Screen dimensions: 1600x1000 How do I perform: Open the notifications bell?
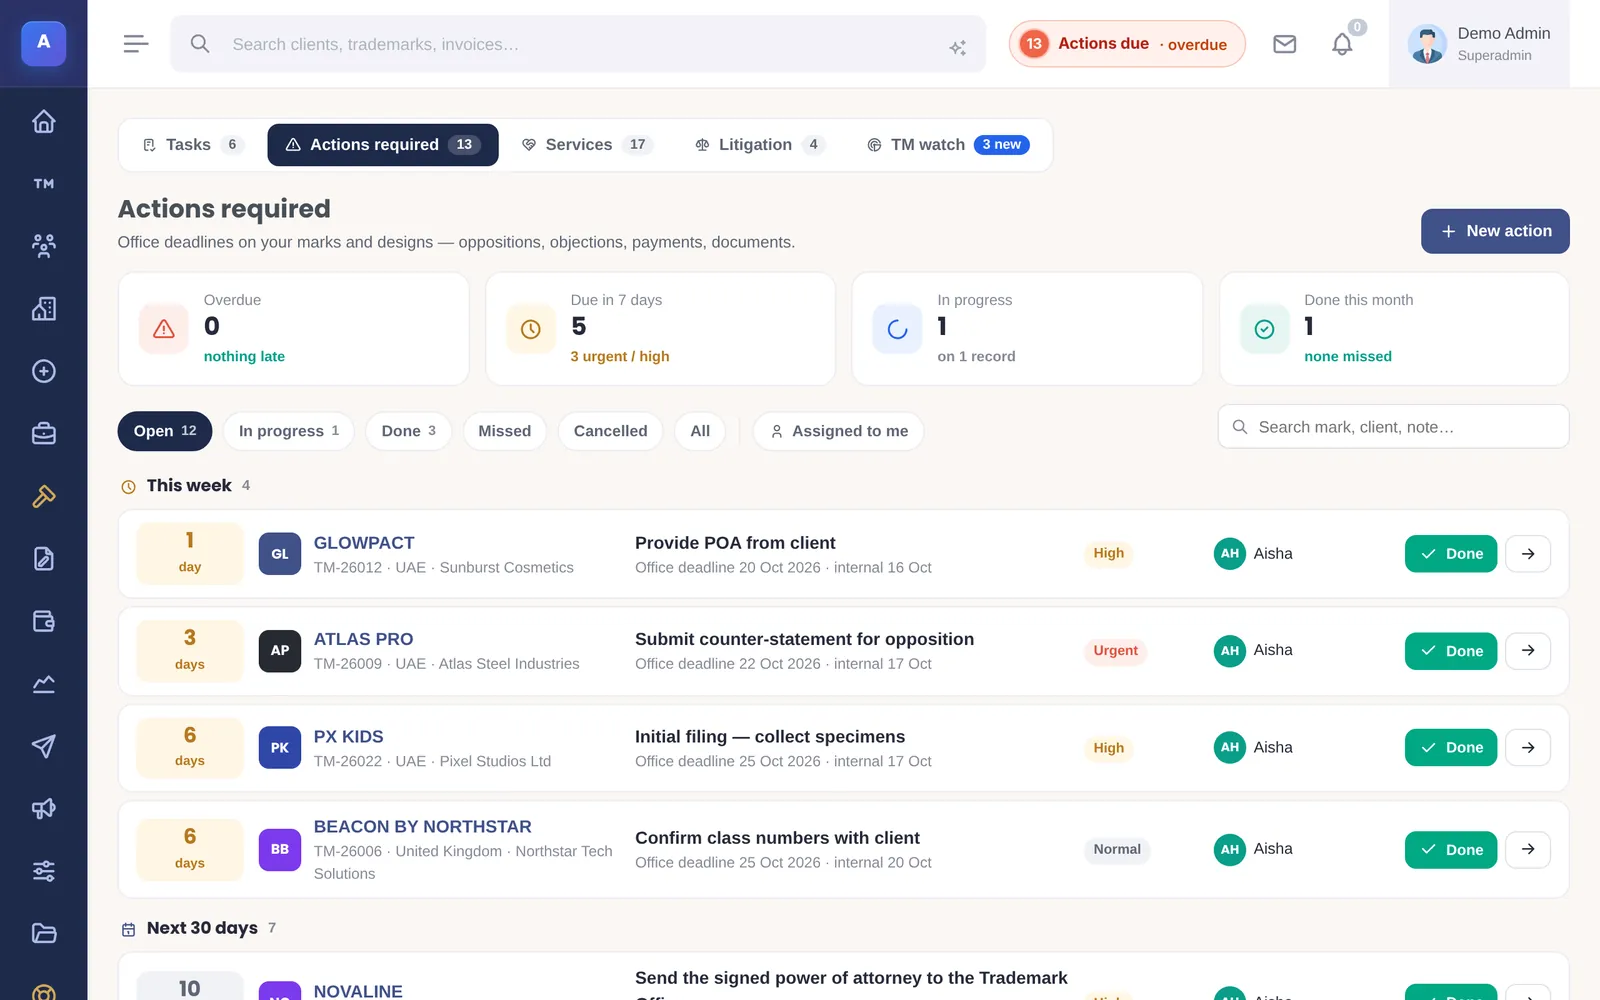tap(1342, 44)
